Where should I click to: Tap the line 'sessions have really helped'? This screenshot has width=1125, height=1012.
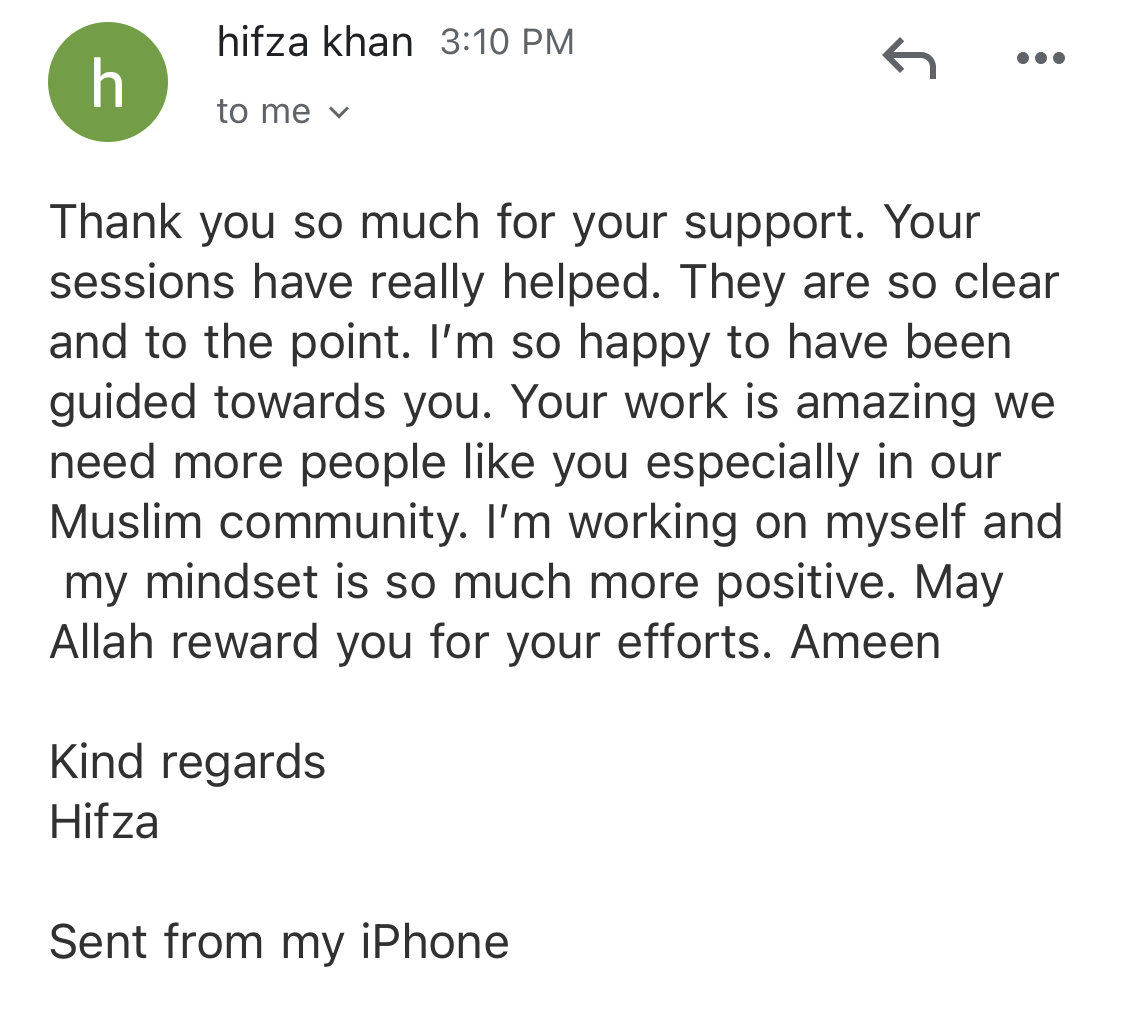tap(355, 282)
